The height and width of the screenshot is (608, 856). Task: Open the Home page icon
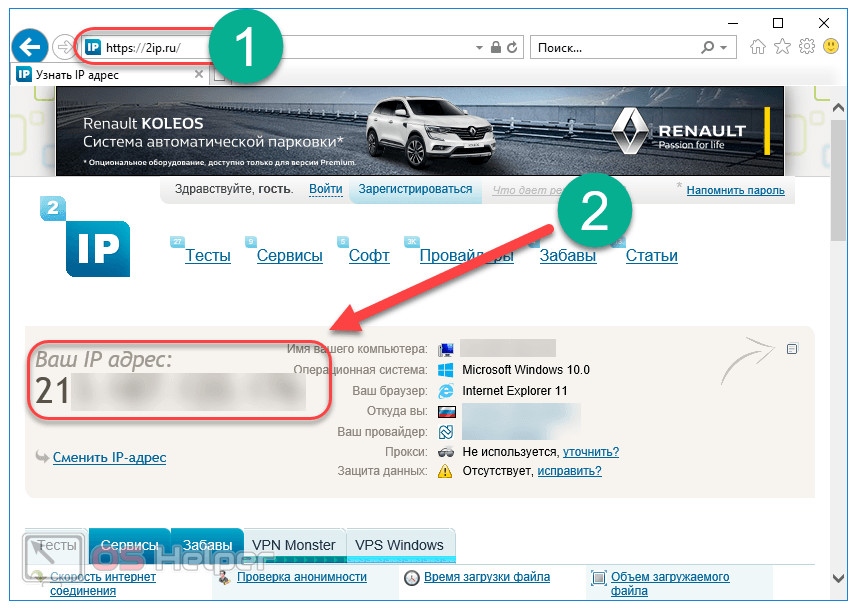tap(758, 47)
